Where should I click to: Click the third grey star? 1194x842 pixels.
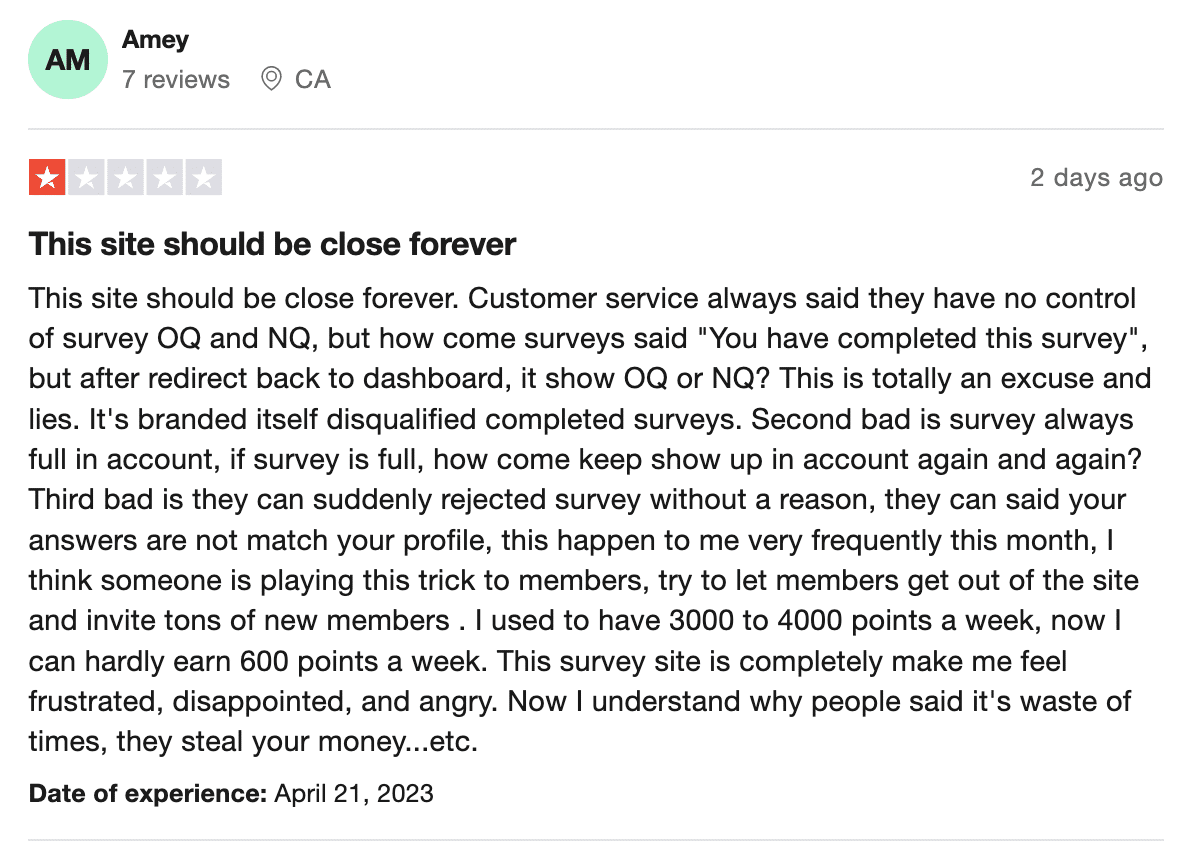click(126, 177)
